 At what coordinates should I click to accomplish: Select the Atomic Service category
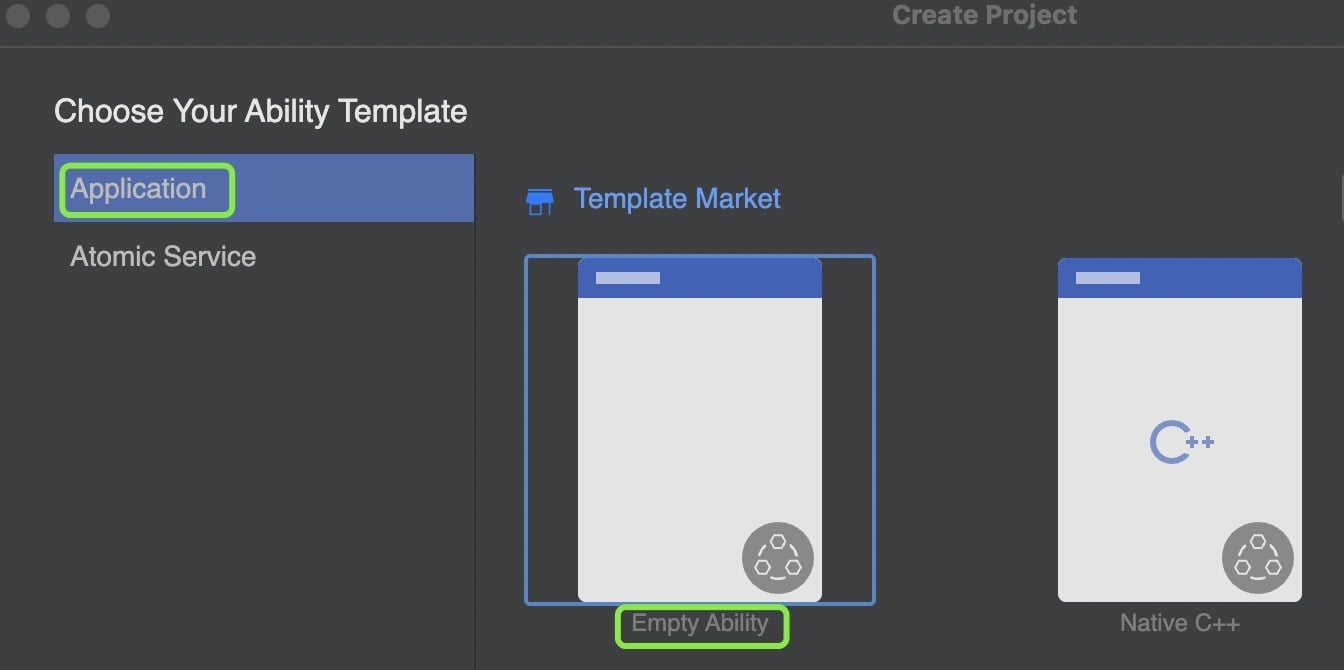coord(163,257)
